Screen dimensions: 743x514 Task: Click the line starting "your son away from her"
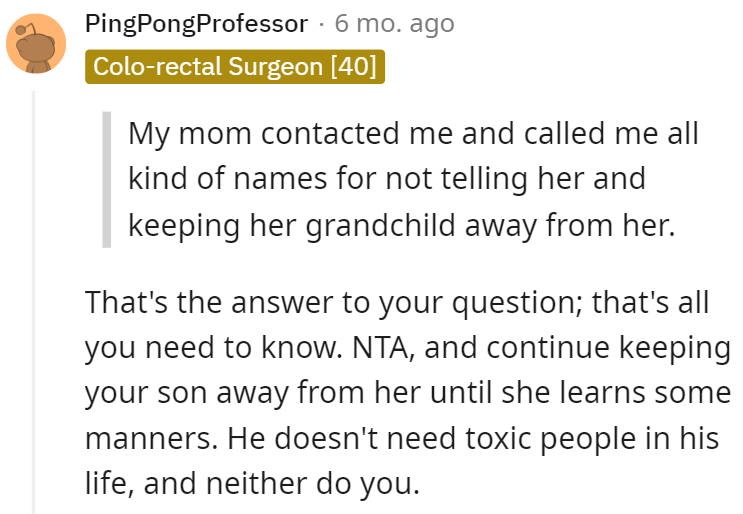point(407,393)
